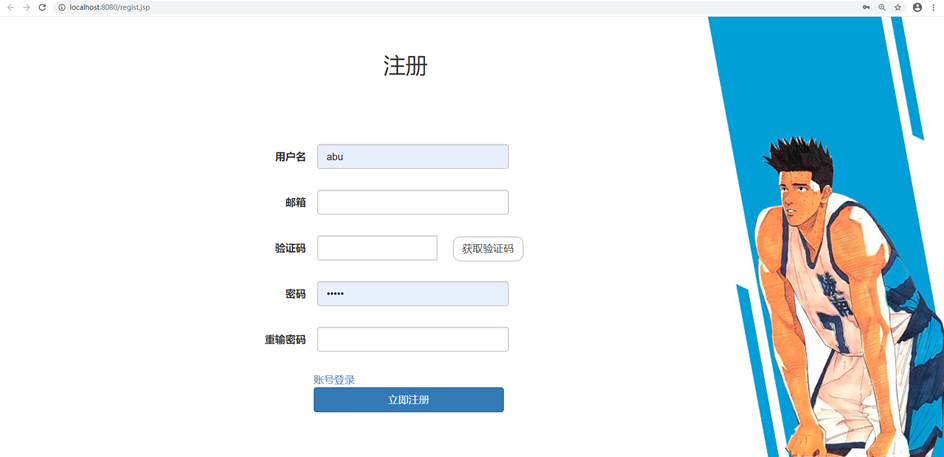This screenshot has width=944, height=457.
Task: Open the 账号登录 link
Action: pos(334,379)
